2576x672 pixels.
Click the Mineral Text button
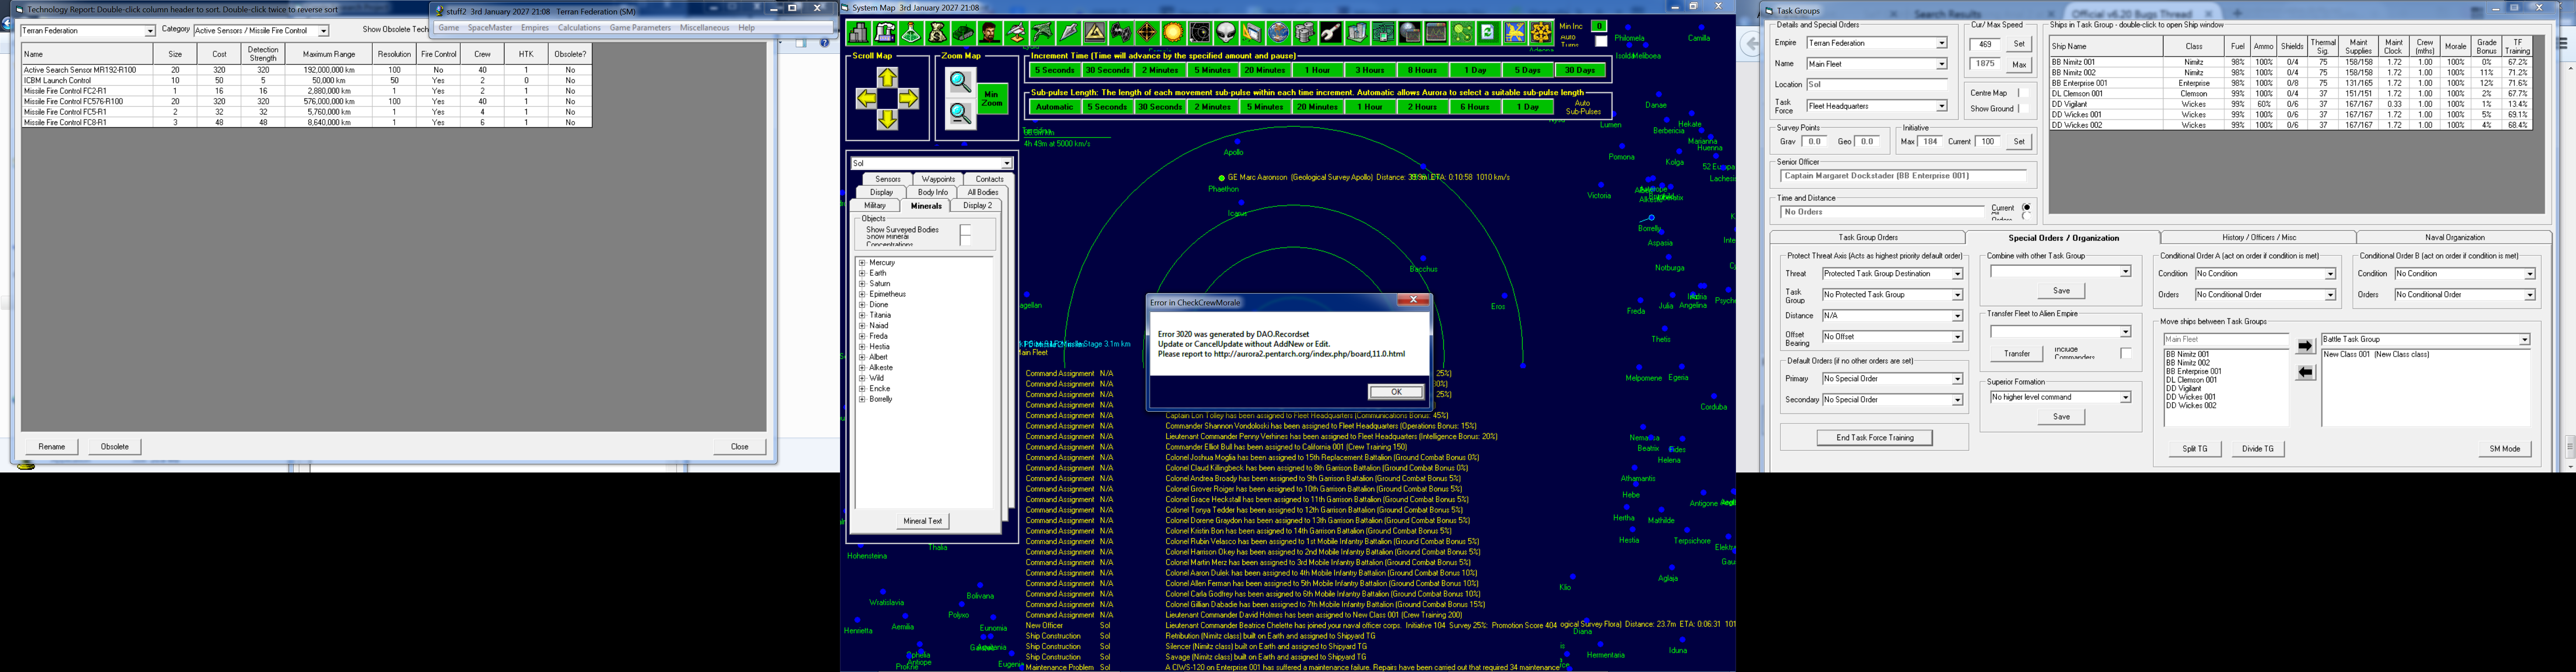(922, 521)
